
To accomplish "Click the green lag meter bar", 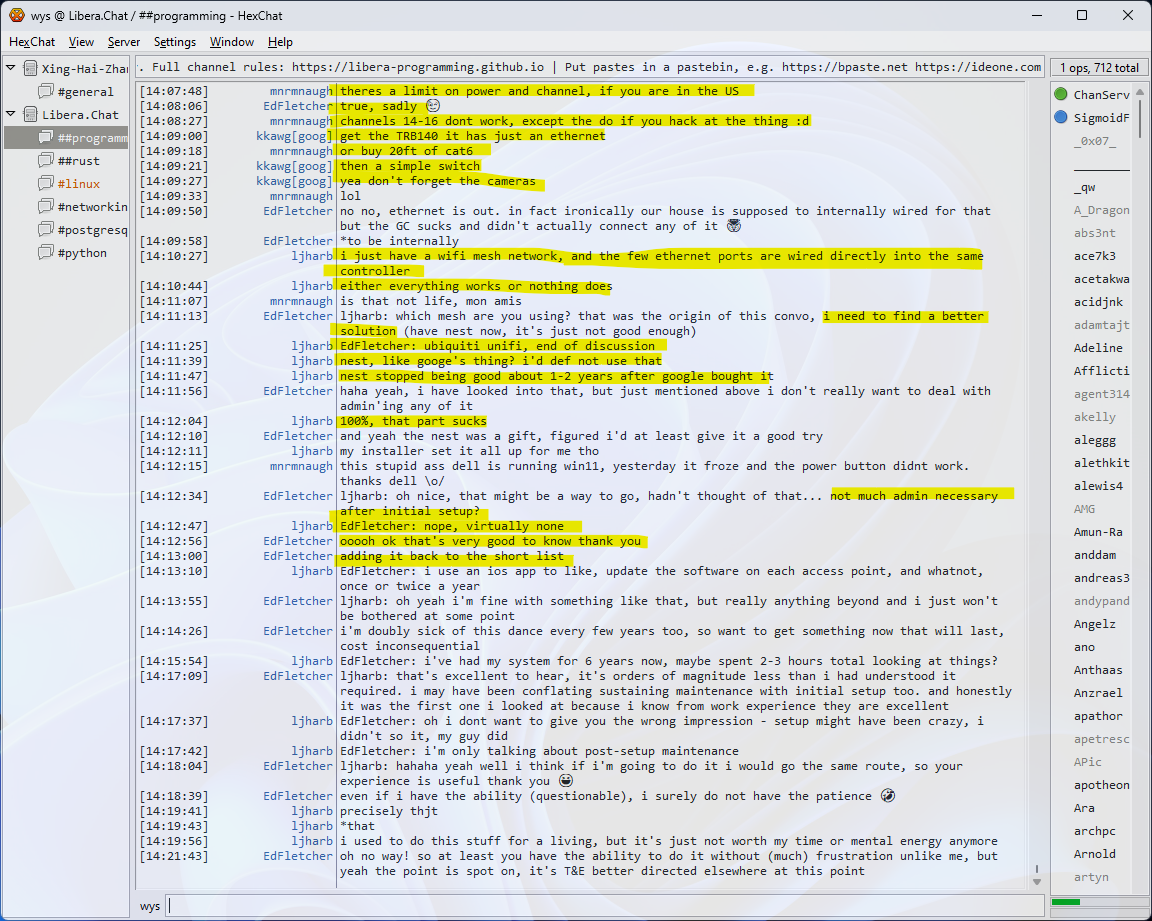I will point(1066,902).
